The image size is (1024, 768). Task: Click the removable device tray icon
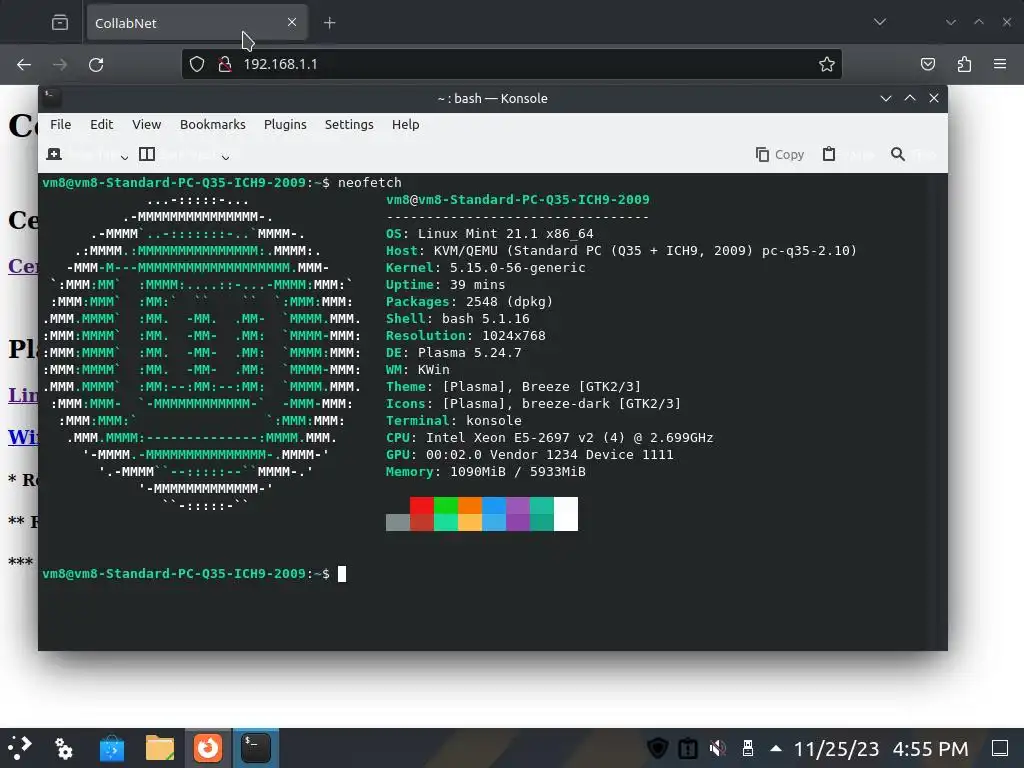pyautogui.click(x=748, y=748)
